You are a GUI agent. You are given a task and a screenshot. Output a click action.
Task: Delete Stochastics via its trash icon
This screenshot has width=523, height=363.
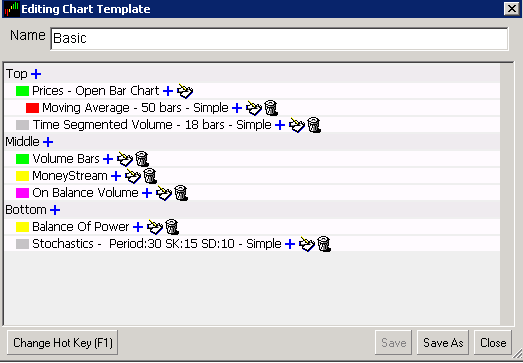click(324, 244)
